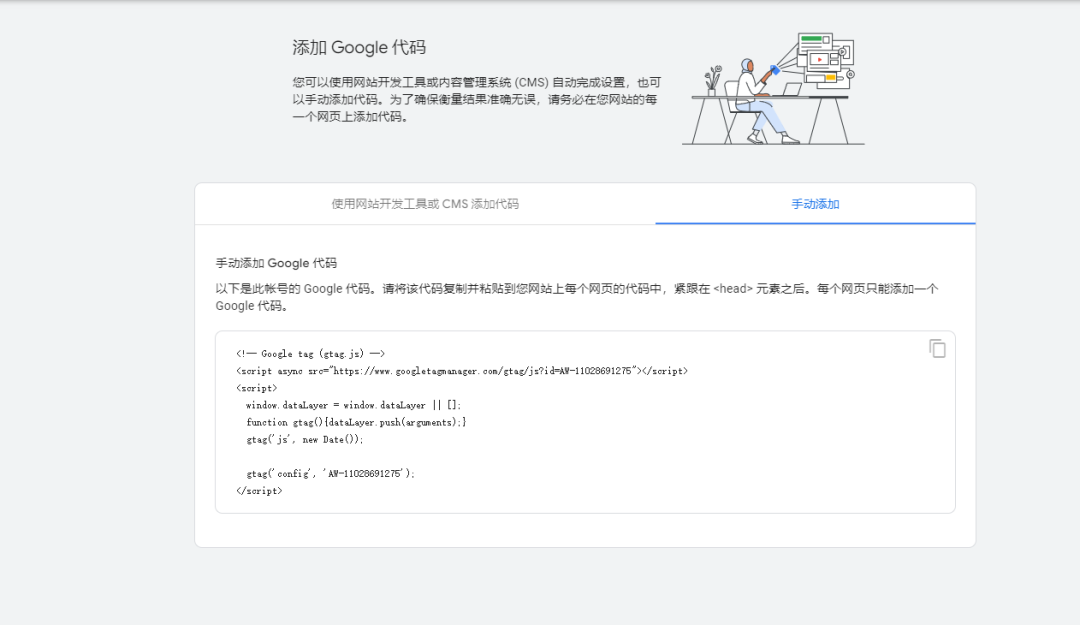The width and height of the screenshot is (1080, 625).
Task: Click the intro paragraph starting 您可以使用网站开发工具
Action: (476, 99)
